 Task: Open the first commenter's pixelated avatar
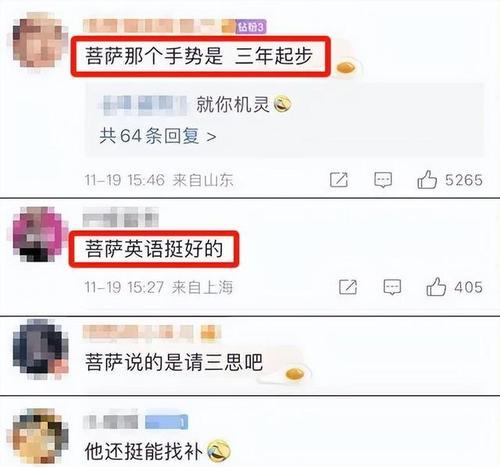pos(38,39)
